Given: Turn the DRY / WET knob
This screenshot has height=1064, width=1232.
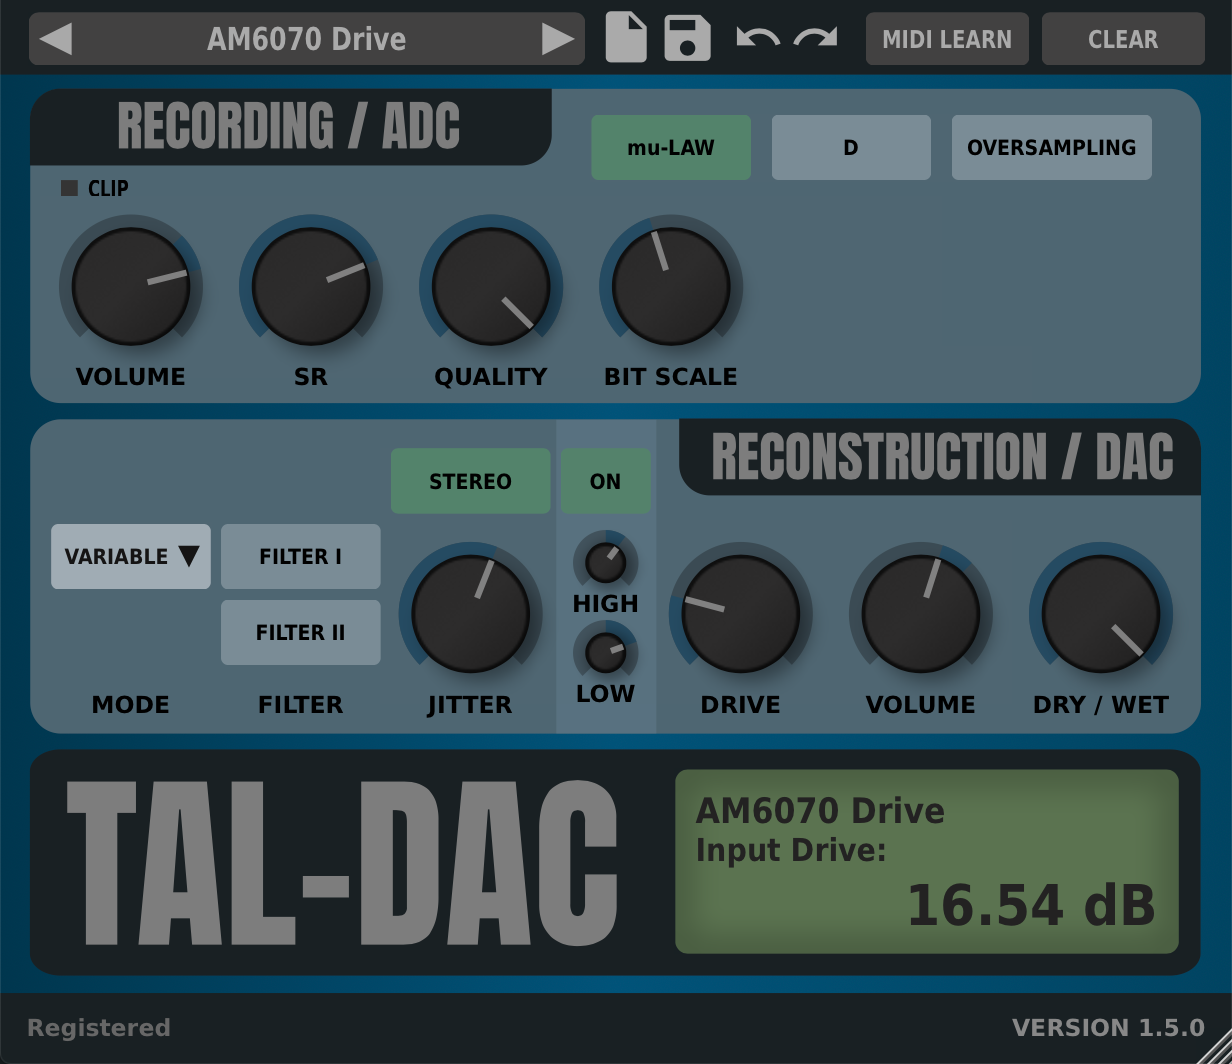Looking at the screenshot, I should 1101,612.
